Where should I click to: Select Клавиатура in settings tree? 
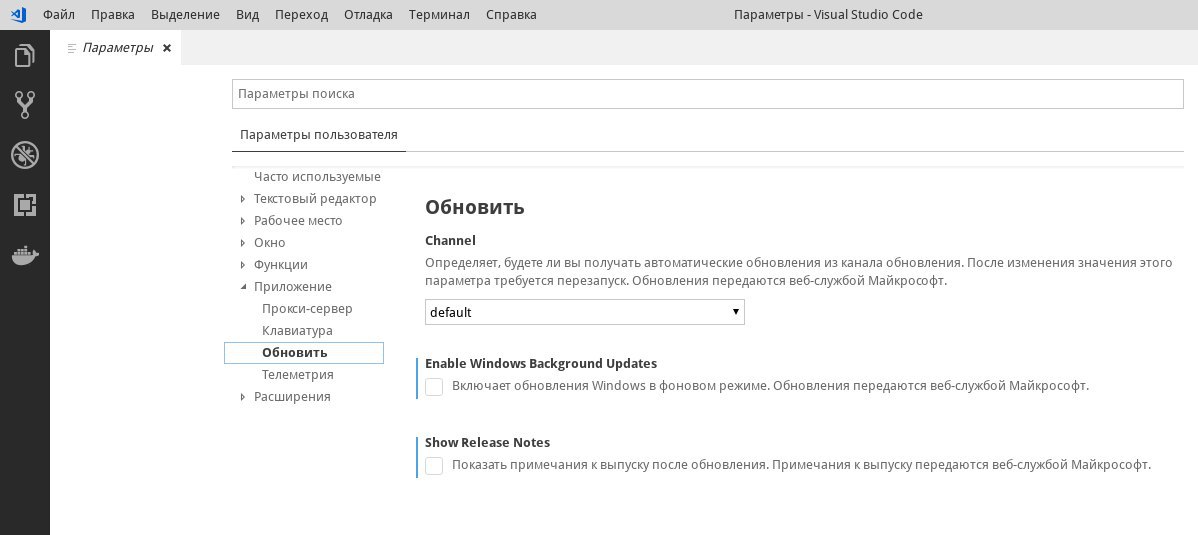297,331
